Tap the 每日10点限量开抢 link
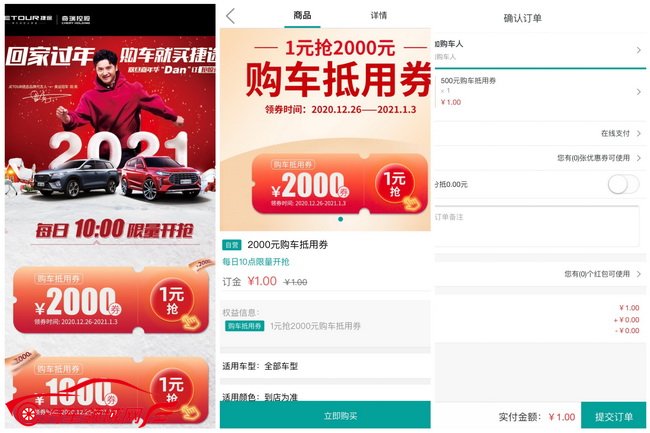Image resolution: width=650 pixels, height=433 pixels. [x=256, y=262]
